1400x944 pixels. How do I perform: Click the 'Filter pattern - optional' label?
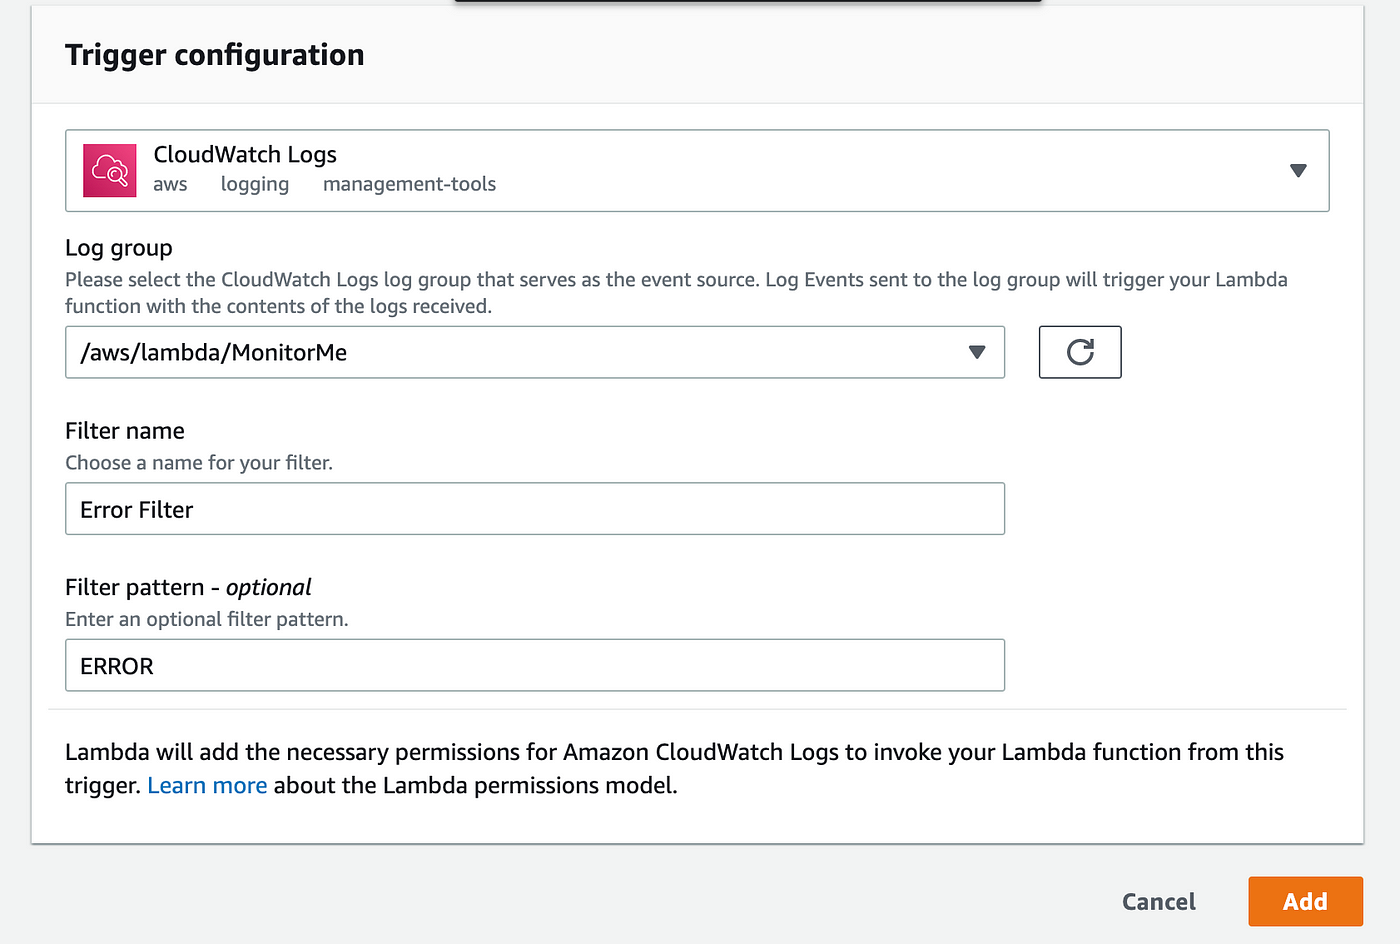coord(188,587)
